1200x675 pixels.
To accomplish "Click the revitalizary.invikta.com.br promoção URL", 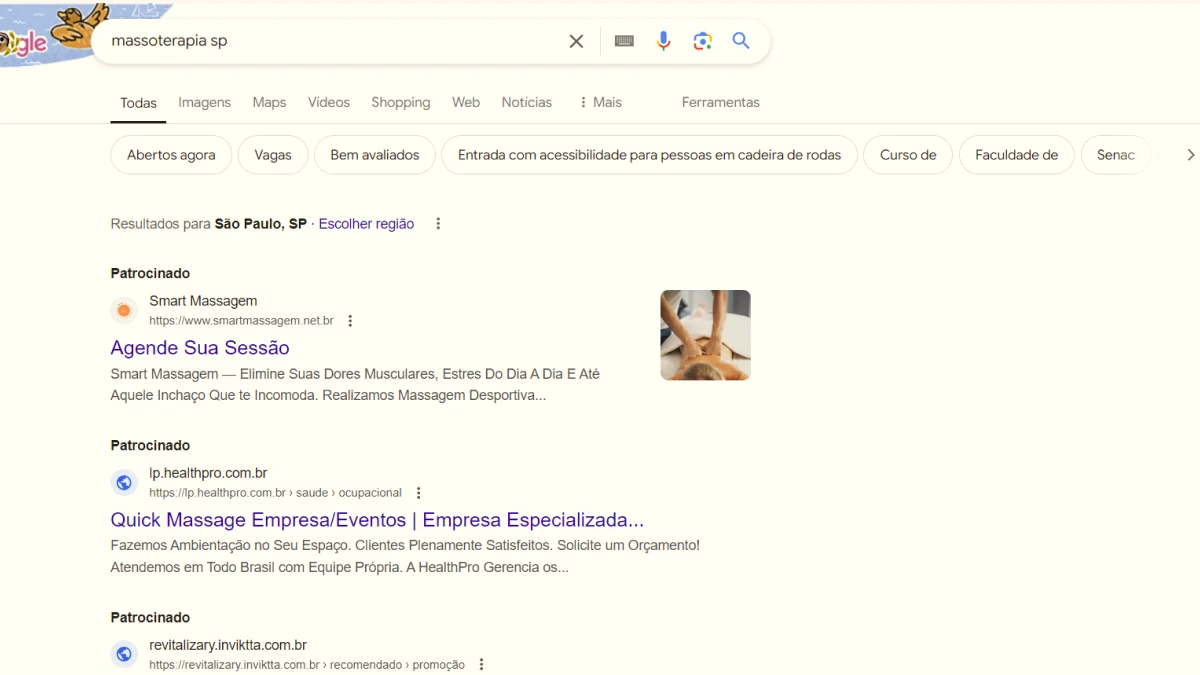I will click(307, 665).
